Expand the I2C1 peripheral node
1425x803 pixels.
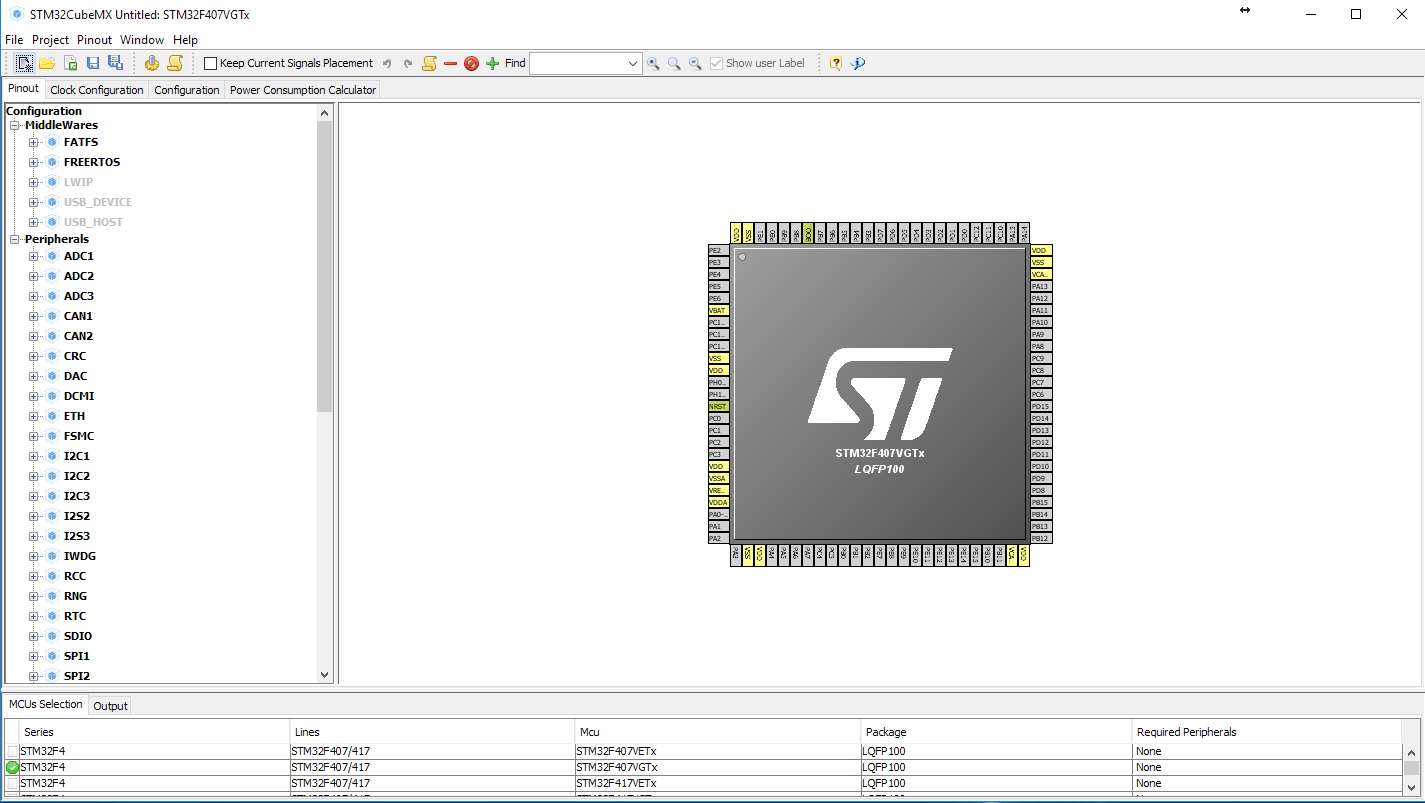coord(33,456)
